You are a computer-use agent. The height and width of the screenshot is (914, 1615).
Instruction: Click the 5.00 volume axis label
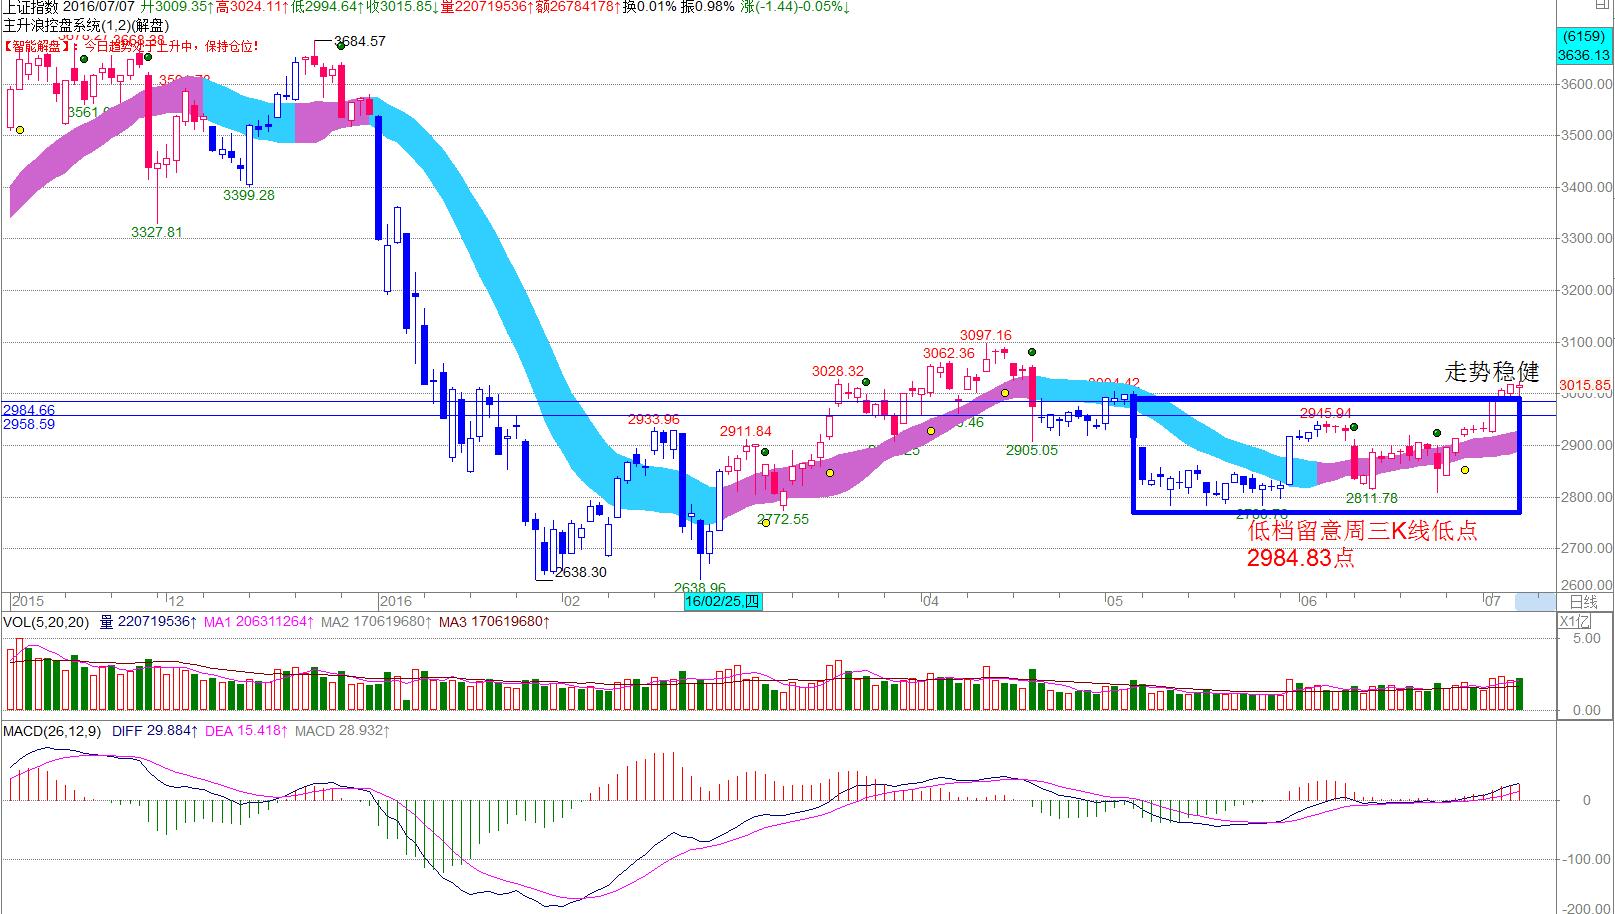click(1587, 638)
